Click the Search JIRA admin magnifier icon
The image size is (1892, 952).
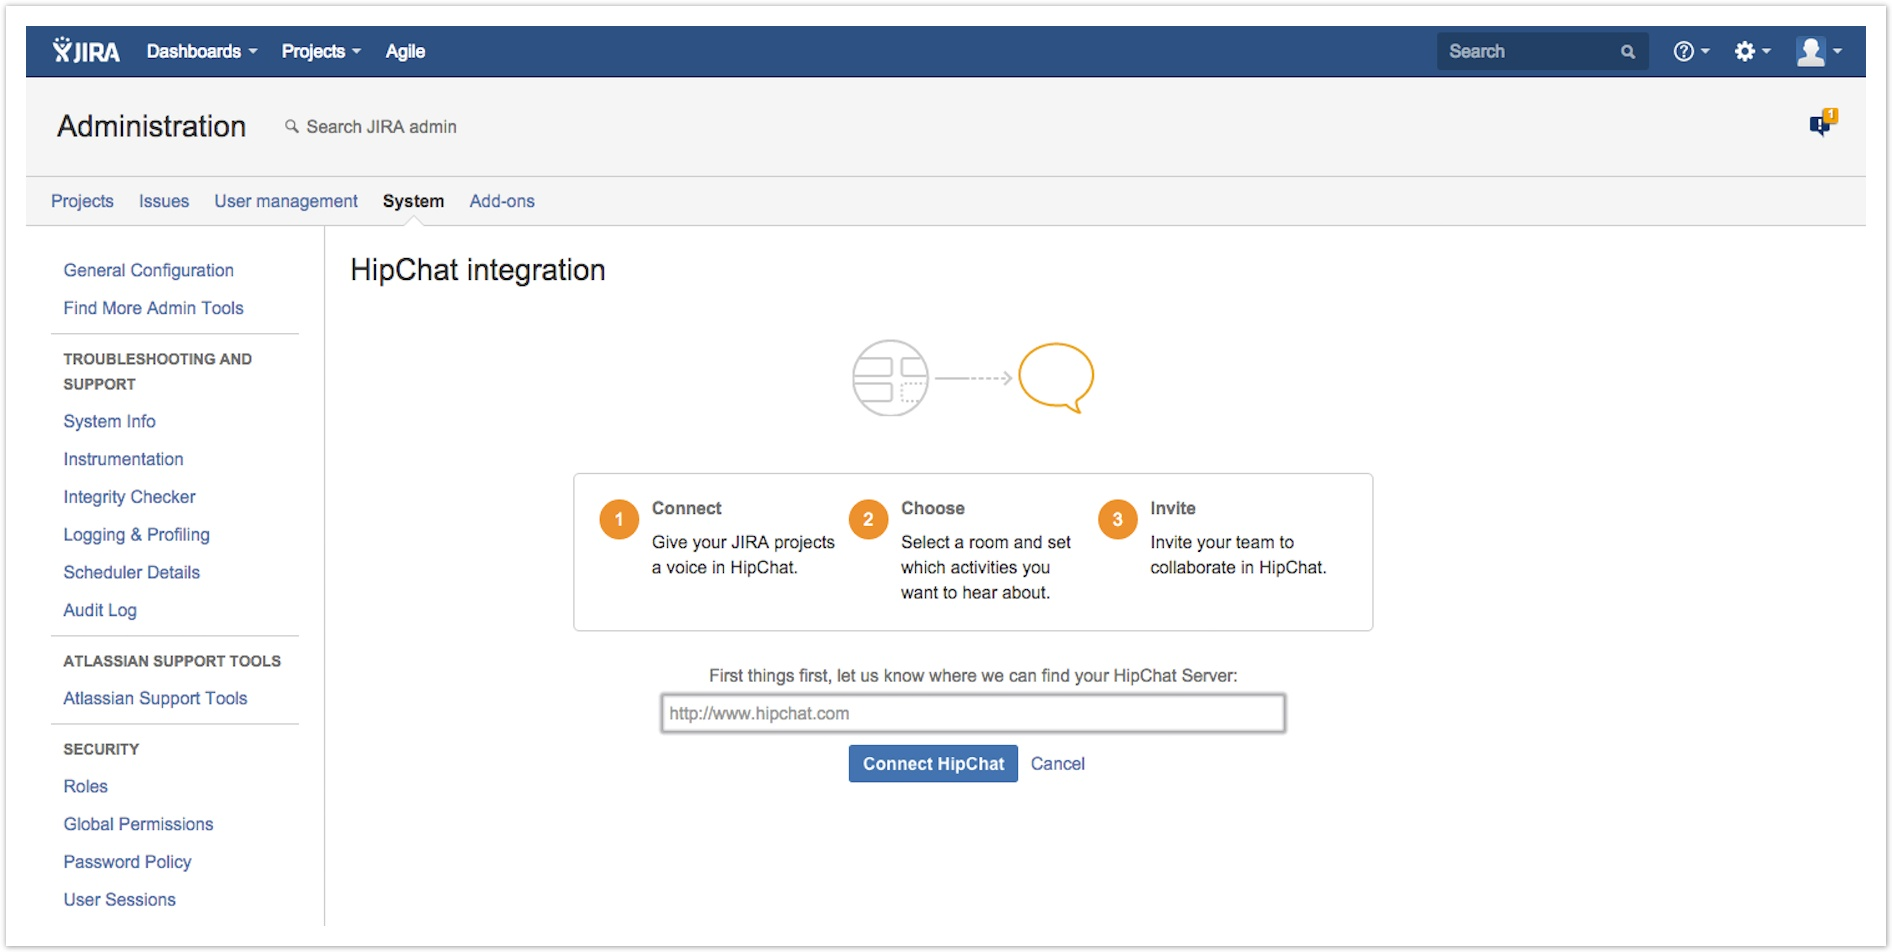[292, 127]
